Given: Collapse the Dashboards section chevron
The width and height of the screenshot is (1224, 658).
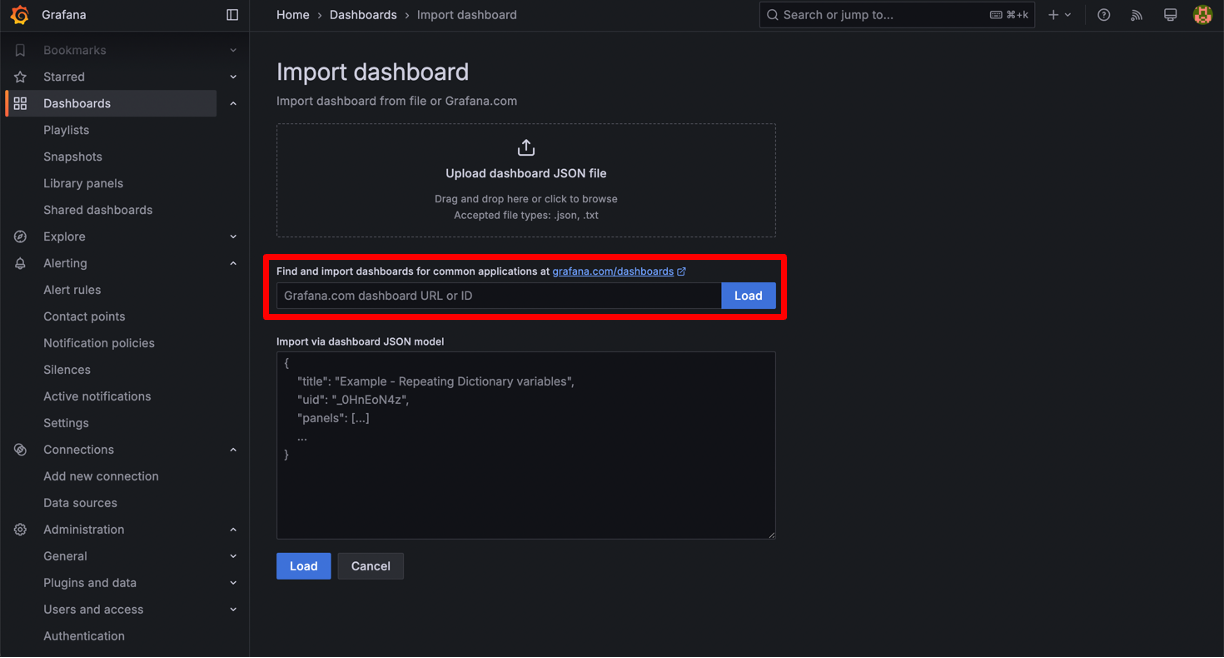Looking at the screenshot, I should tap(233, 103).
